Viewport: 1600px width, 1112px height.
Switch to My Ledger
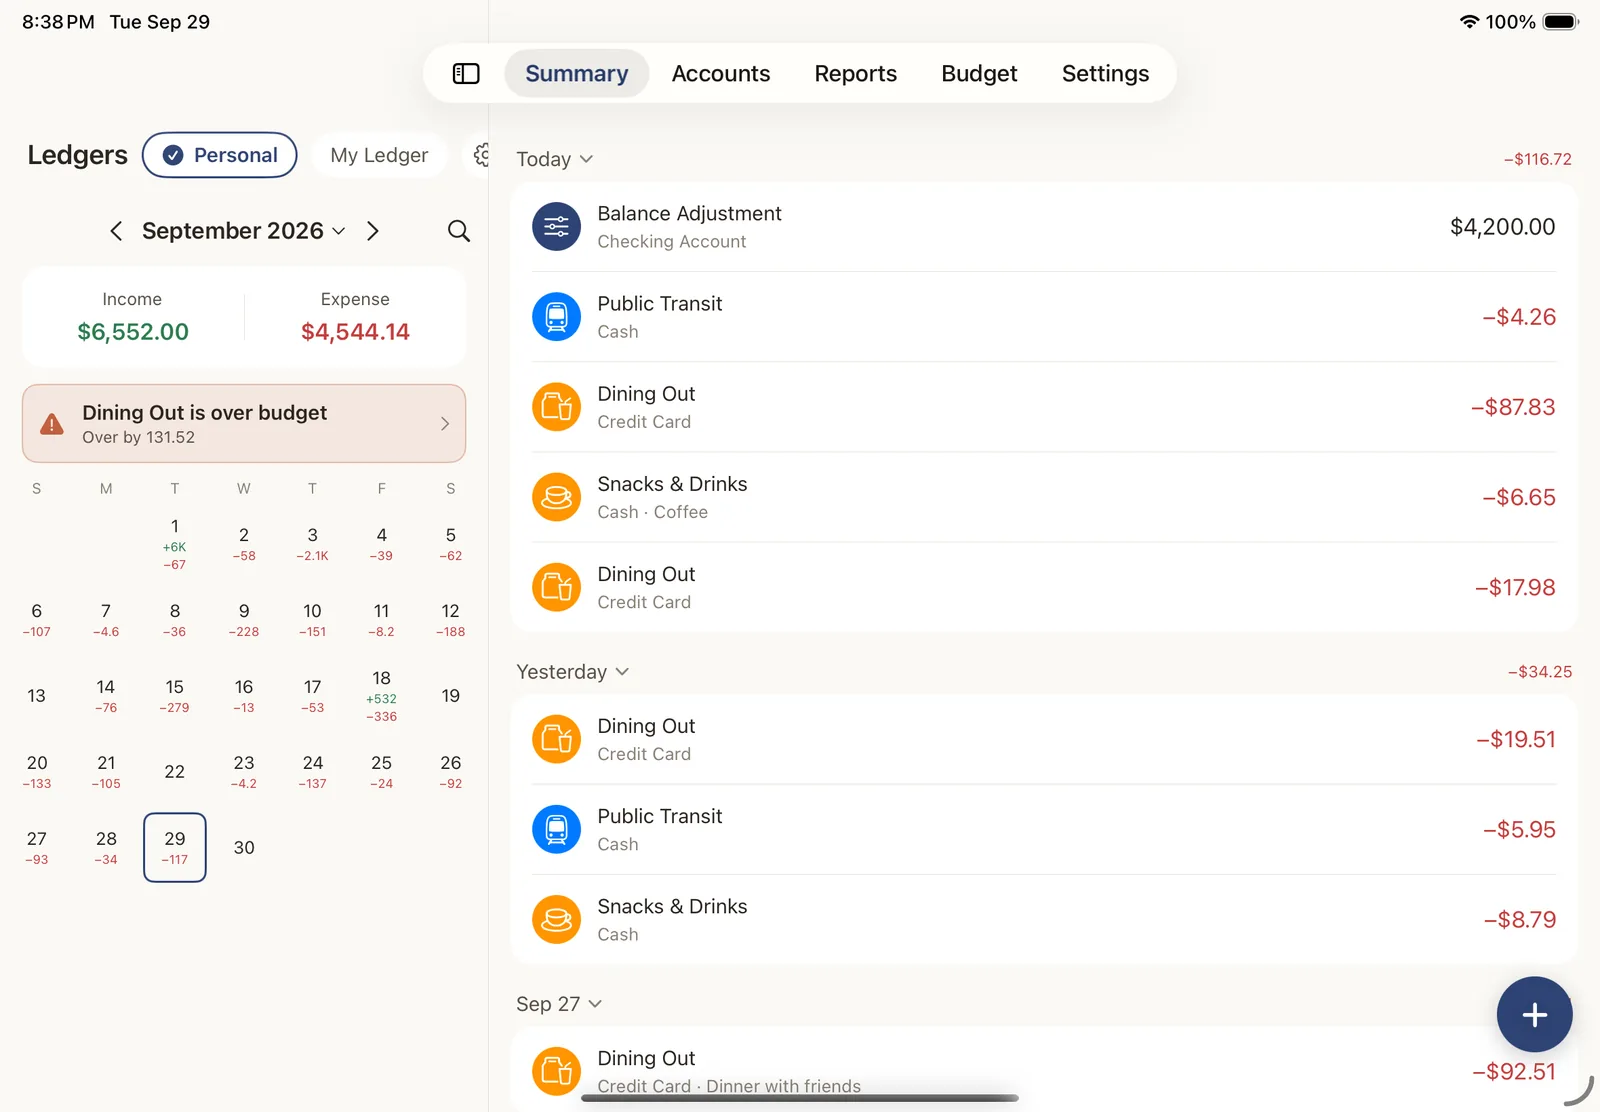379,155
